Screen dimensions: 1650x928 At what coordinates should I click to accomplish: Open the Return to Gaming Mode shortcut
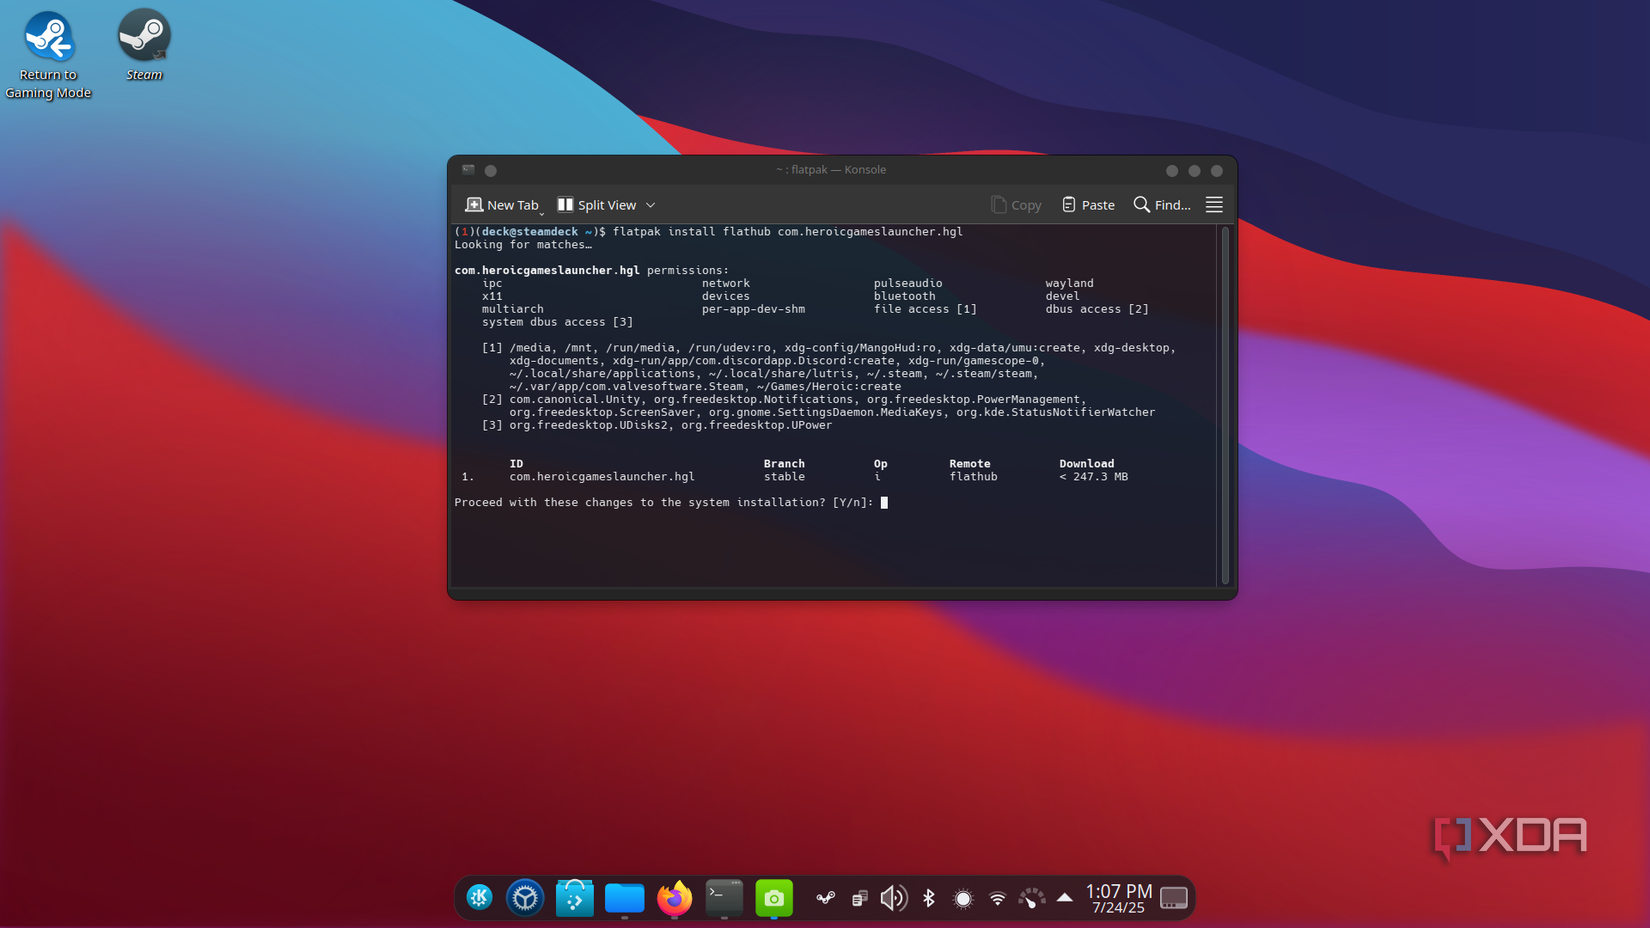click(x=48, y=55)
